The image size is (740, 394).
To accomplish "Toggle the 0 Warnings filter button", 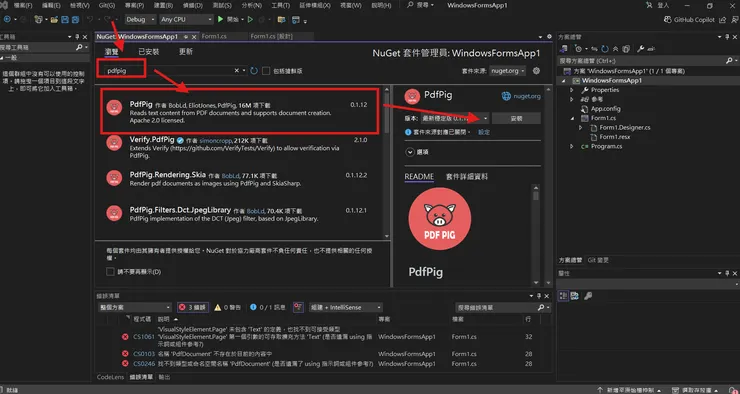I will coord(227,307).
